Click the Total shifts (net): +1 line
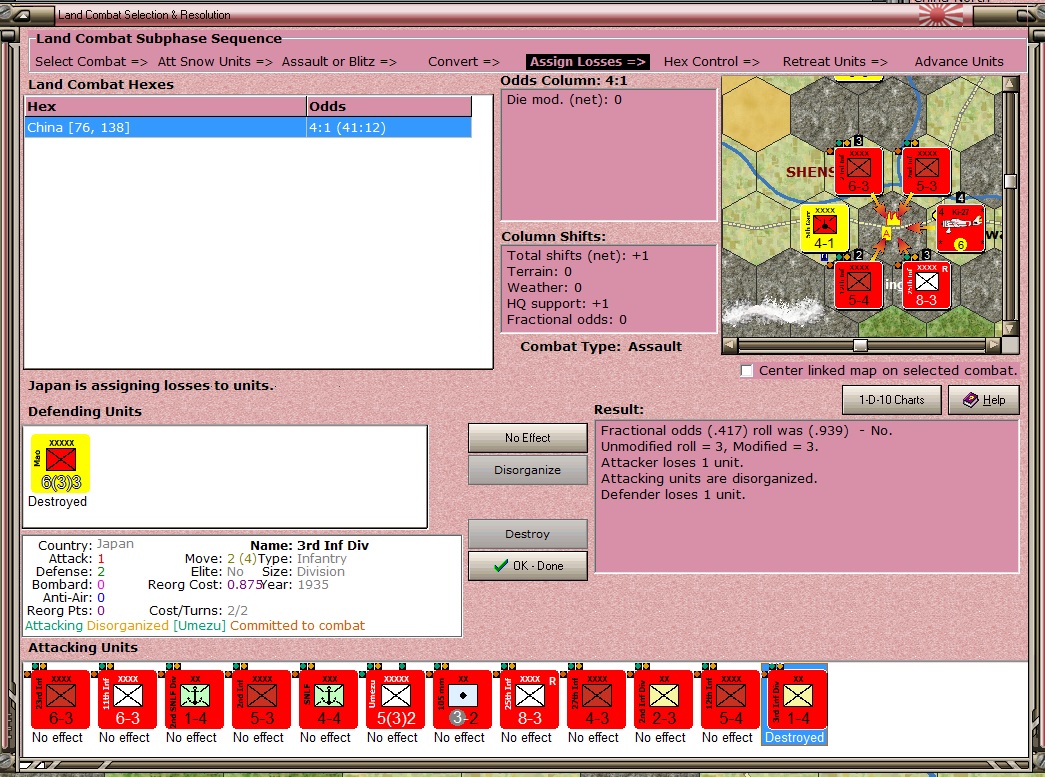Image resolution: width=1045 pixels, height=777 pixels. (577, 256)
